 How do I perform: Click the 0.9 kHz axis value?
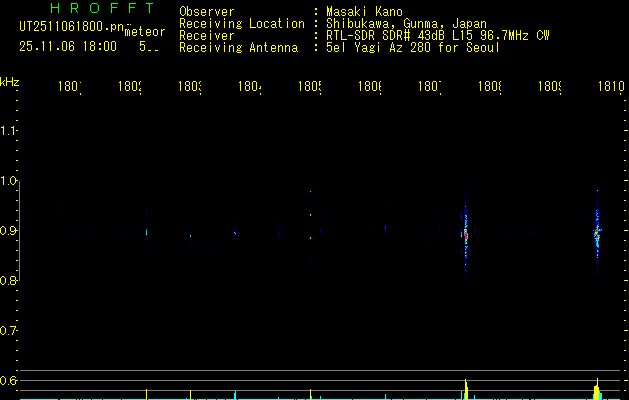(x=8, y=231)
